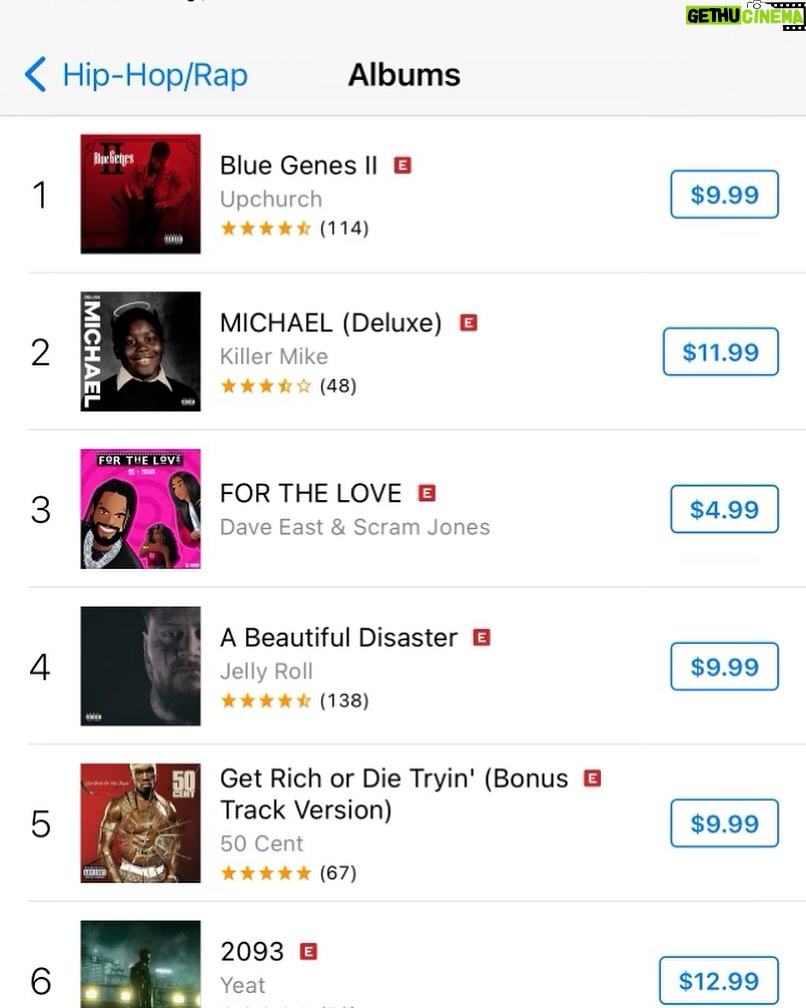This screenshot has height=1008, width=806.
Task: Open the FOR THE LOVE album artwork
Action: coord(140,509)
